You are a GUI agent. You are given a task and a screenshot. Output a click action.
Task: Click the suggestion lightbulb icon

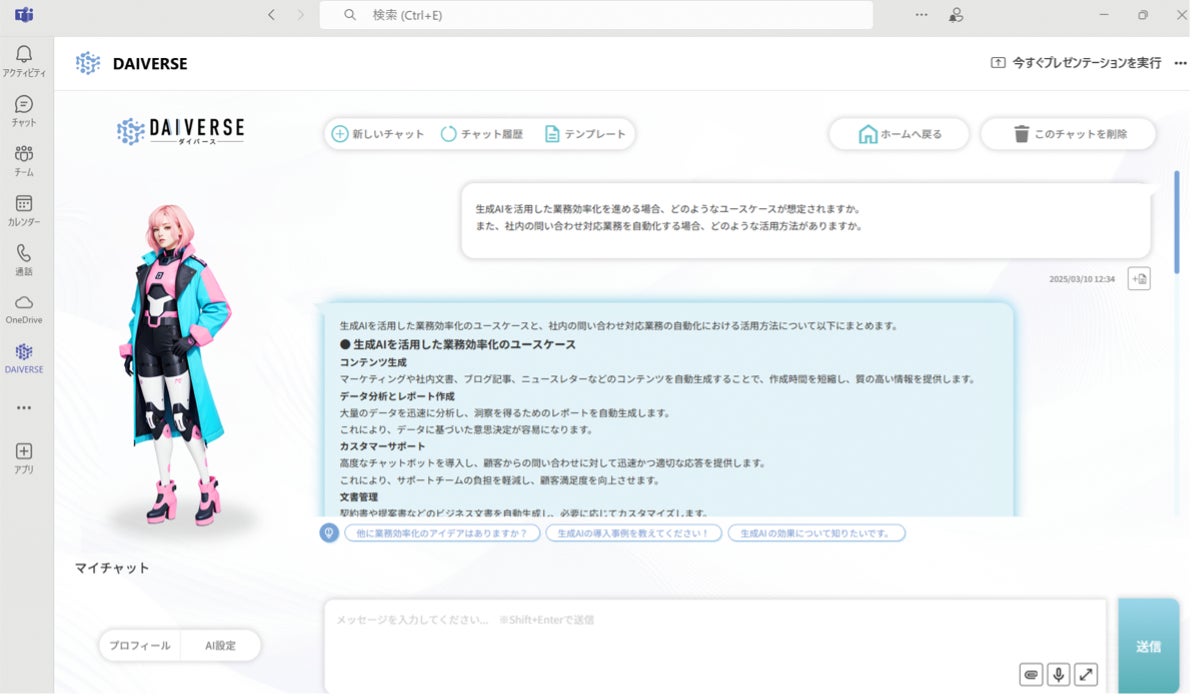click(329, 533)
